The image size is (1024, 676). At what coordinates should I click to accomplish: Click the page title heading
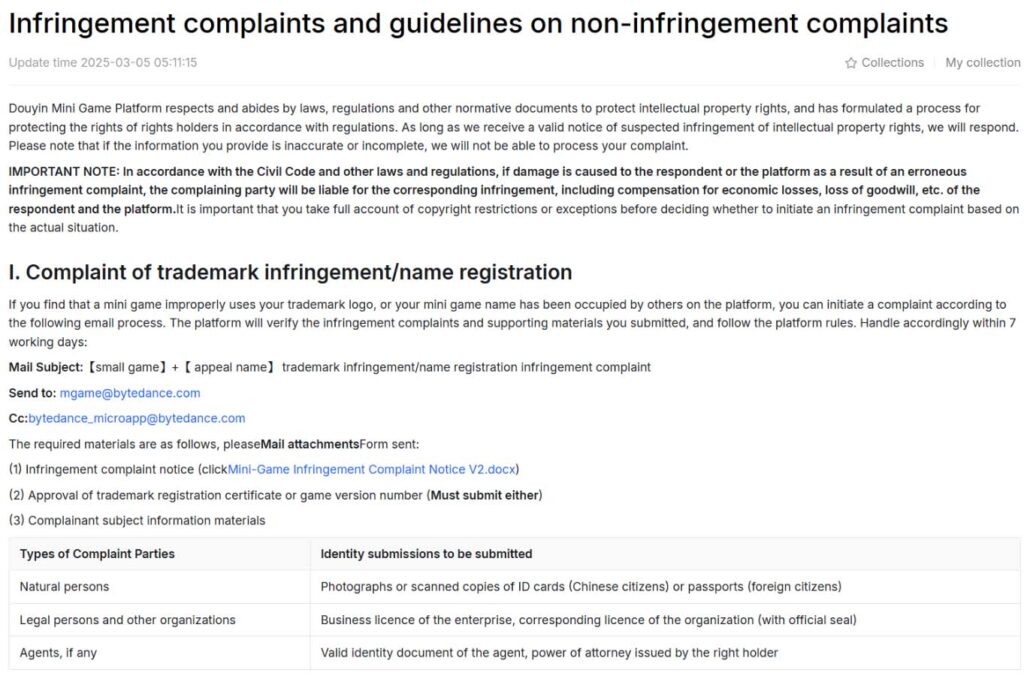478,24
